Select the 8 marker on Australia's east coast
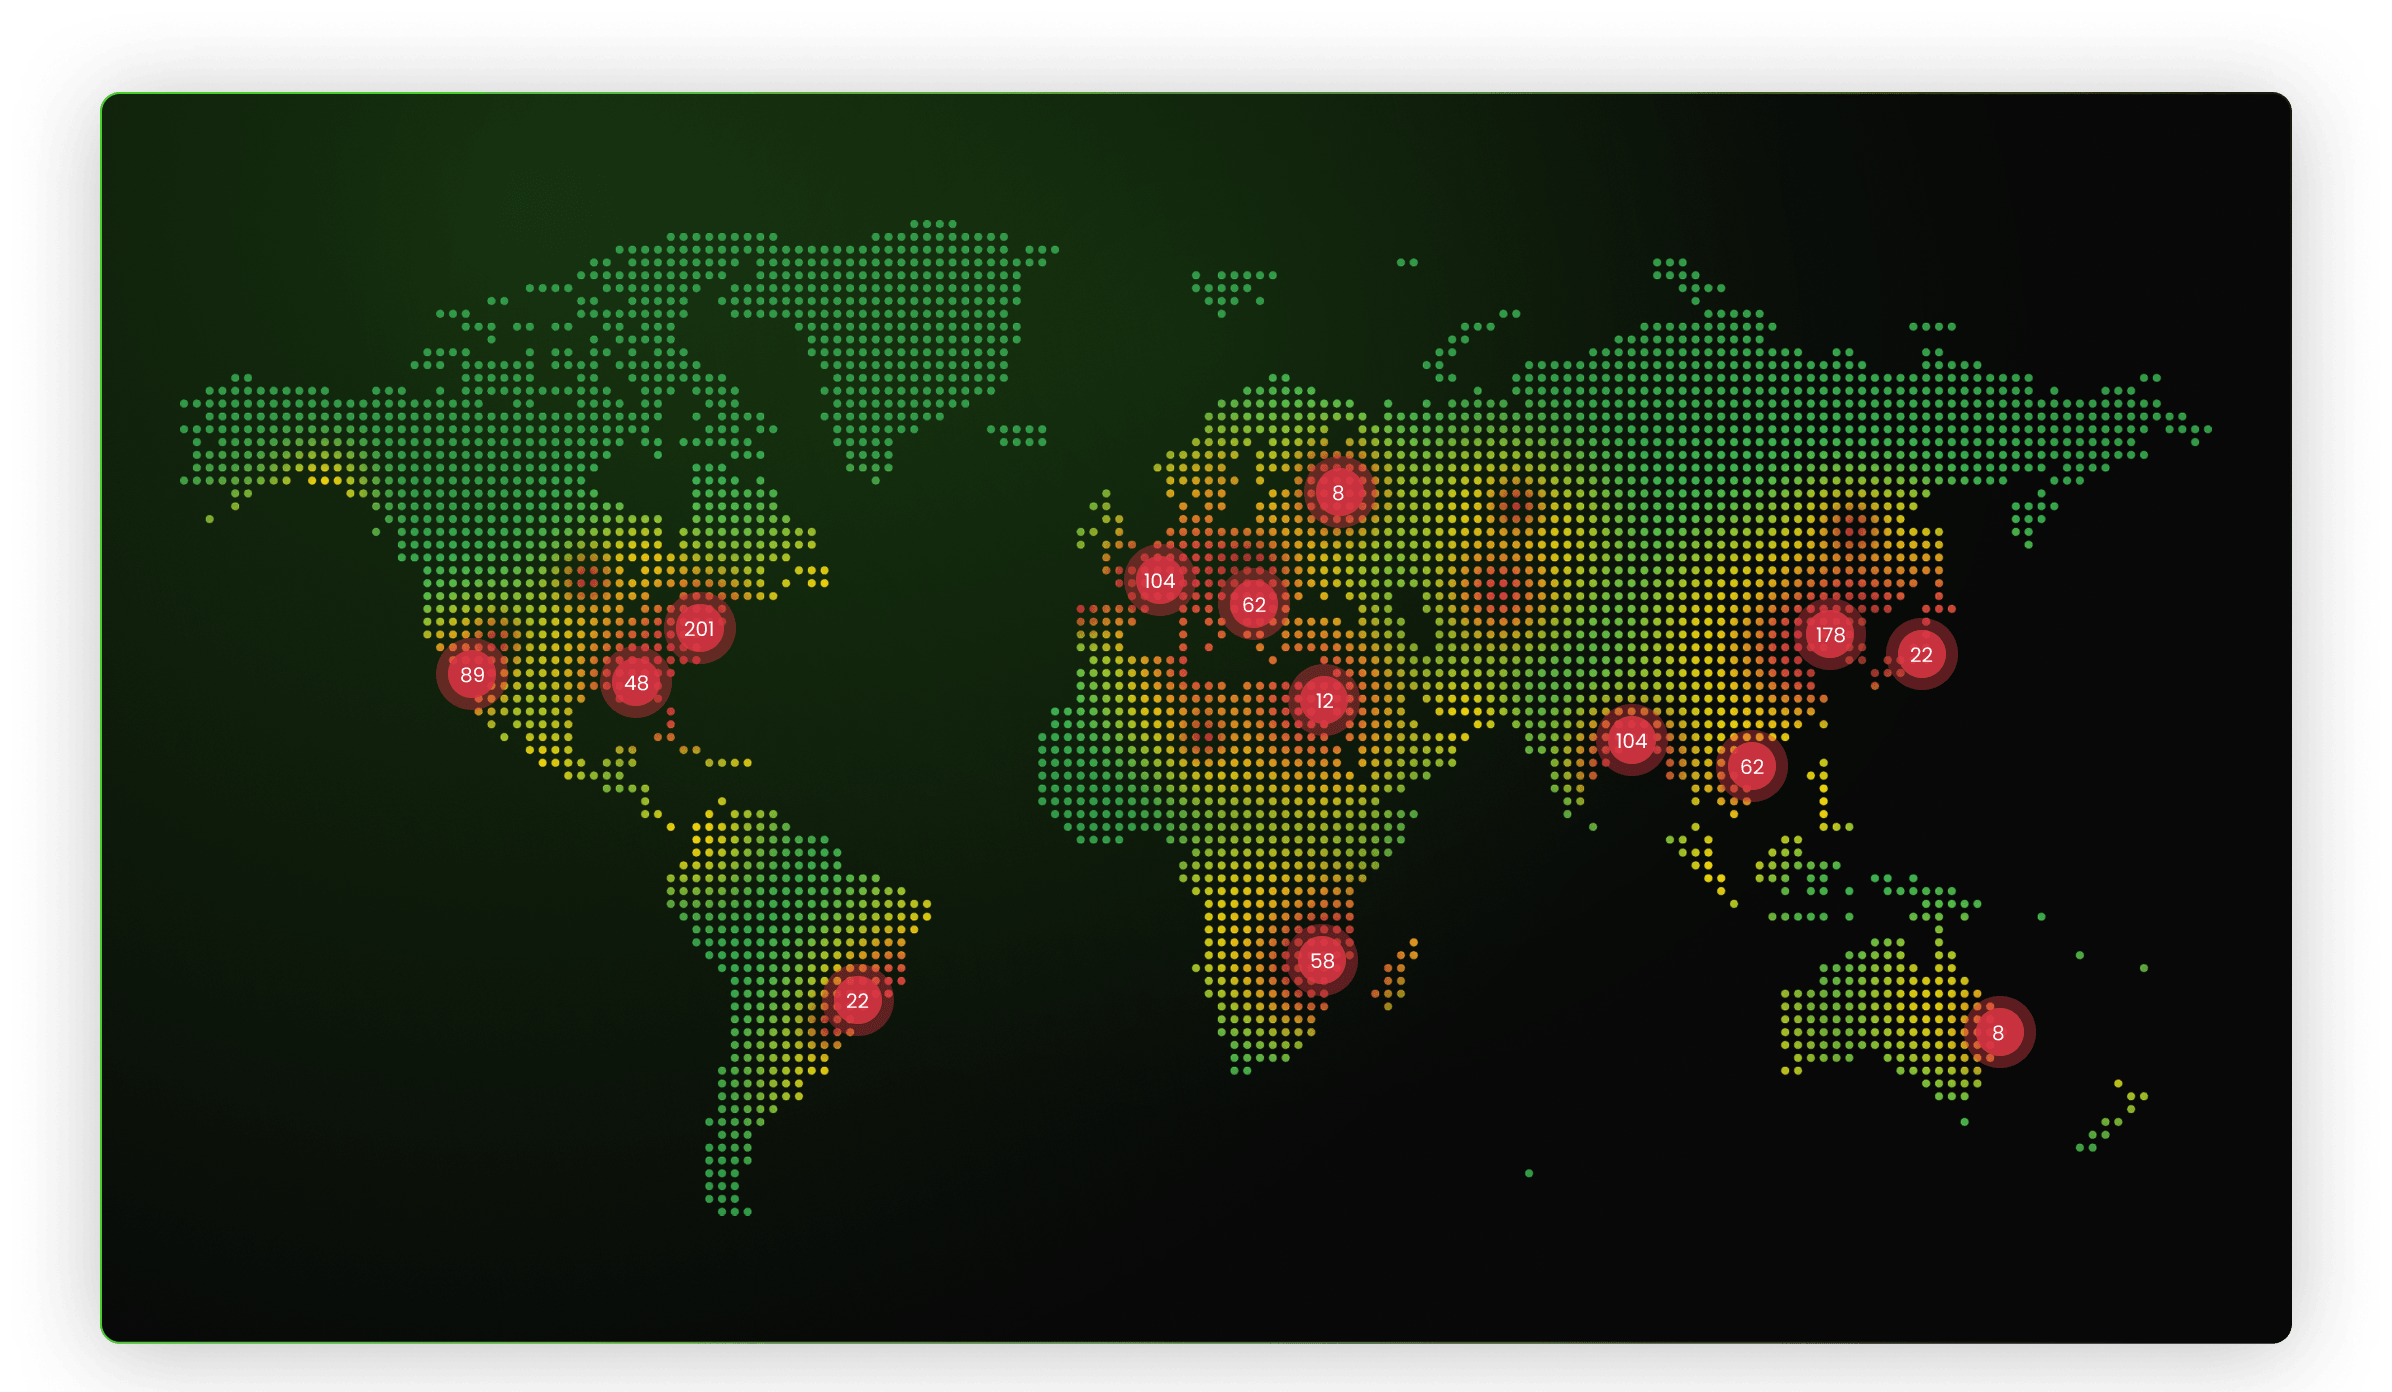The height and width of the screenshot is (1392, 2392). (1998, 1033)
